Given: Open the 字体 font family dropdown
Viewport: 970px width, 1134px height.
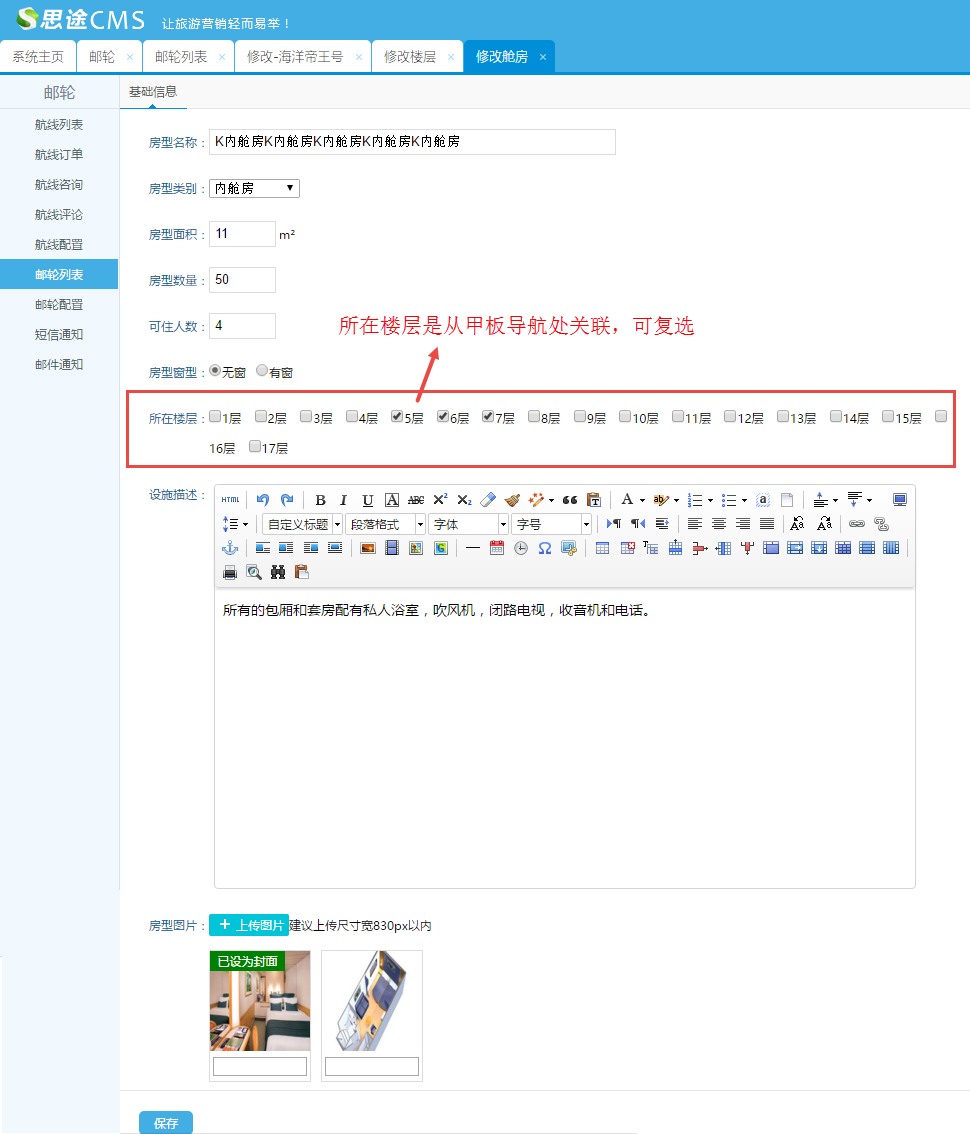Looking at the screenshot, I should pyautogui.click(x=469, y=524).
